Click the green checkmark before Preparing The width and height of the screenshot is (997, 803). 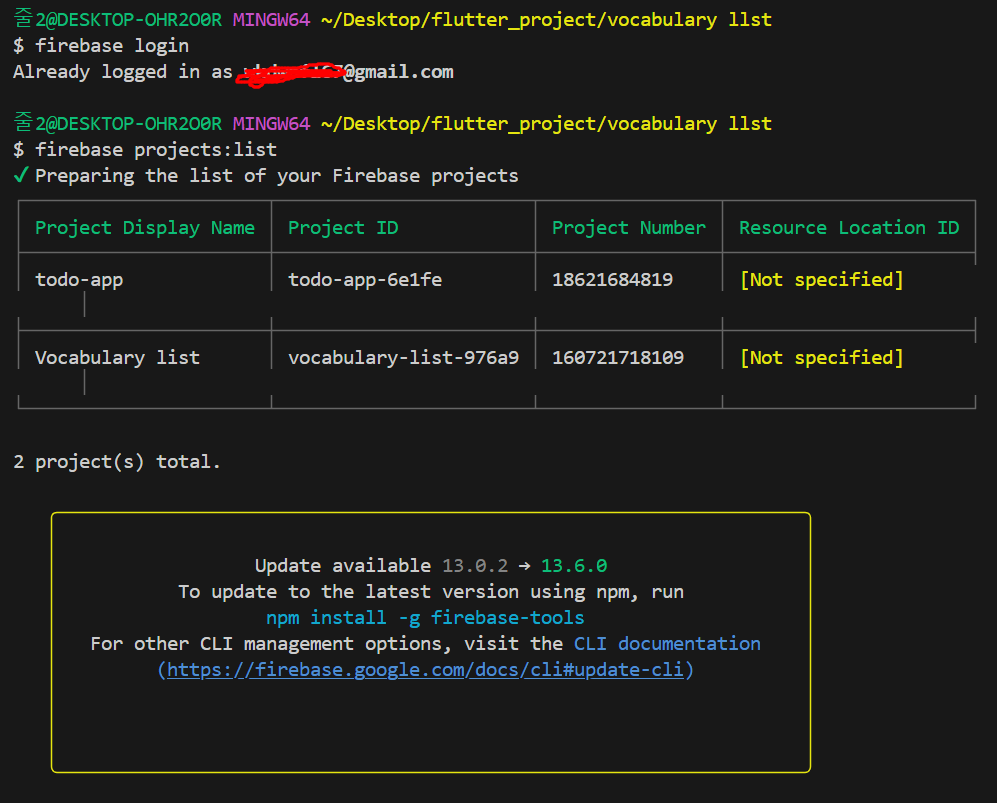pyautogui.click(x=20, y=175)
